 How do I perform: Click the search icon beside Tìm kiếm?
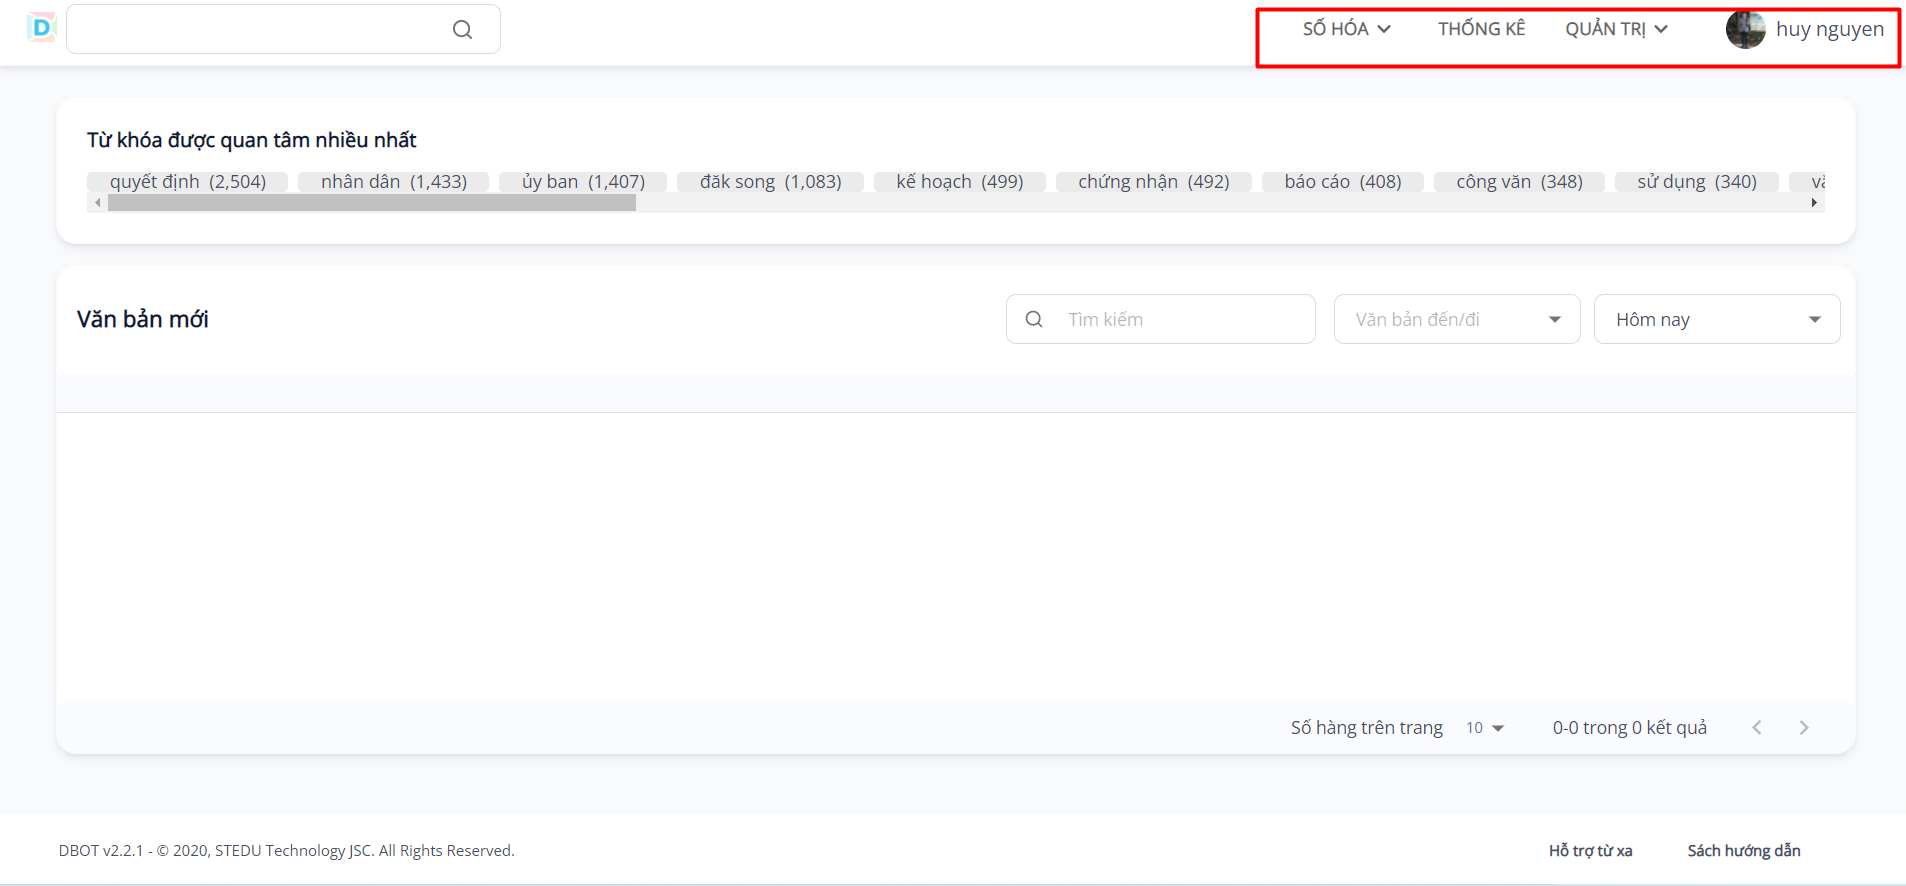point(1034,319)
